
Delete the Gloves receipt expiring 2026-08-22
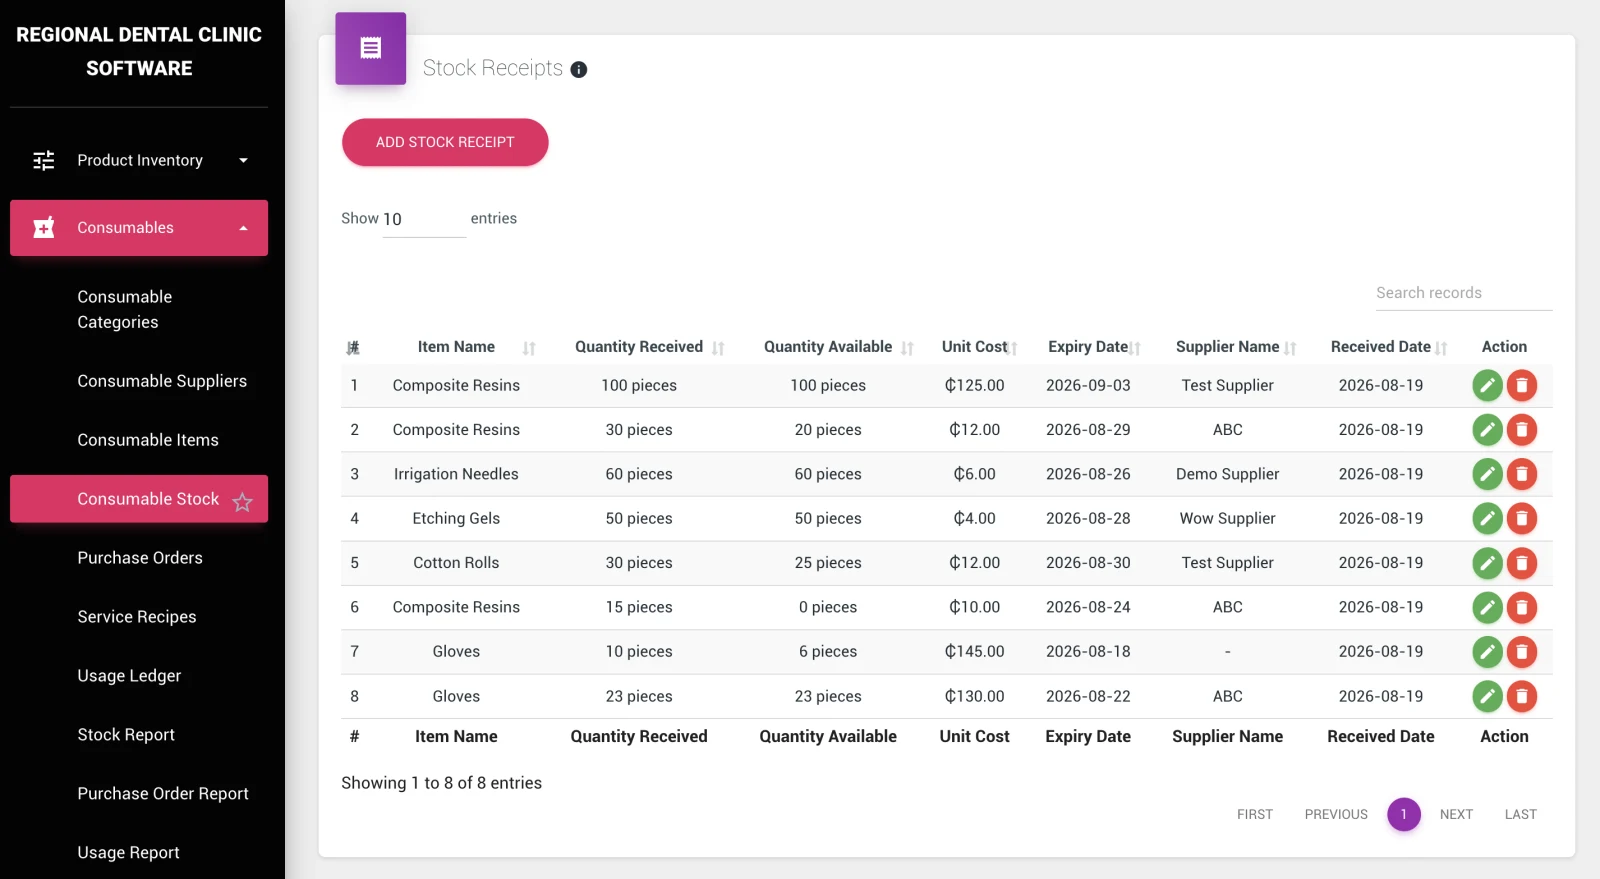pyautogui.click(x=1522, y=696)
